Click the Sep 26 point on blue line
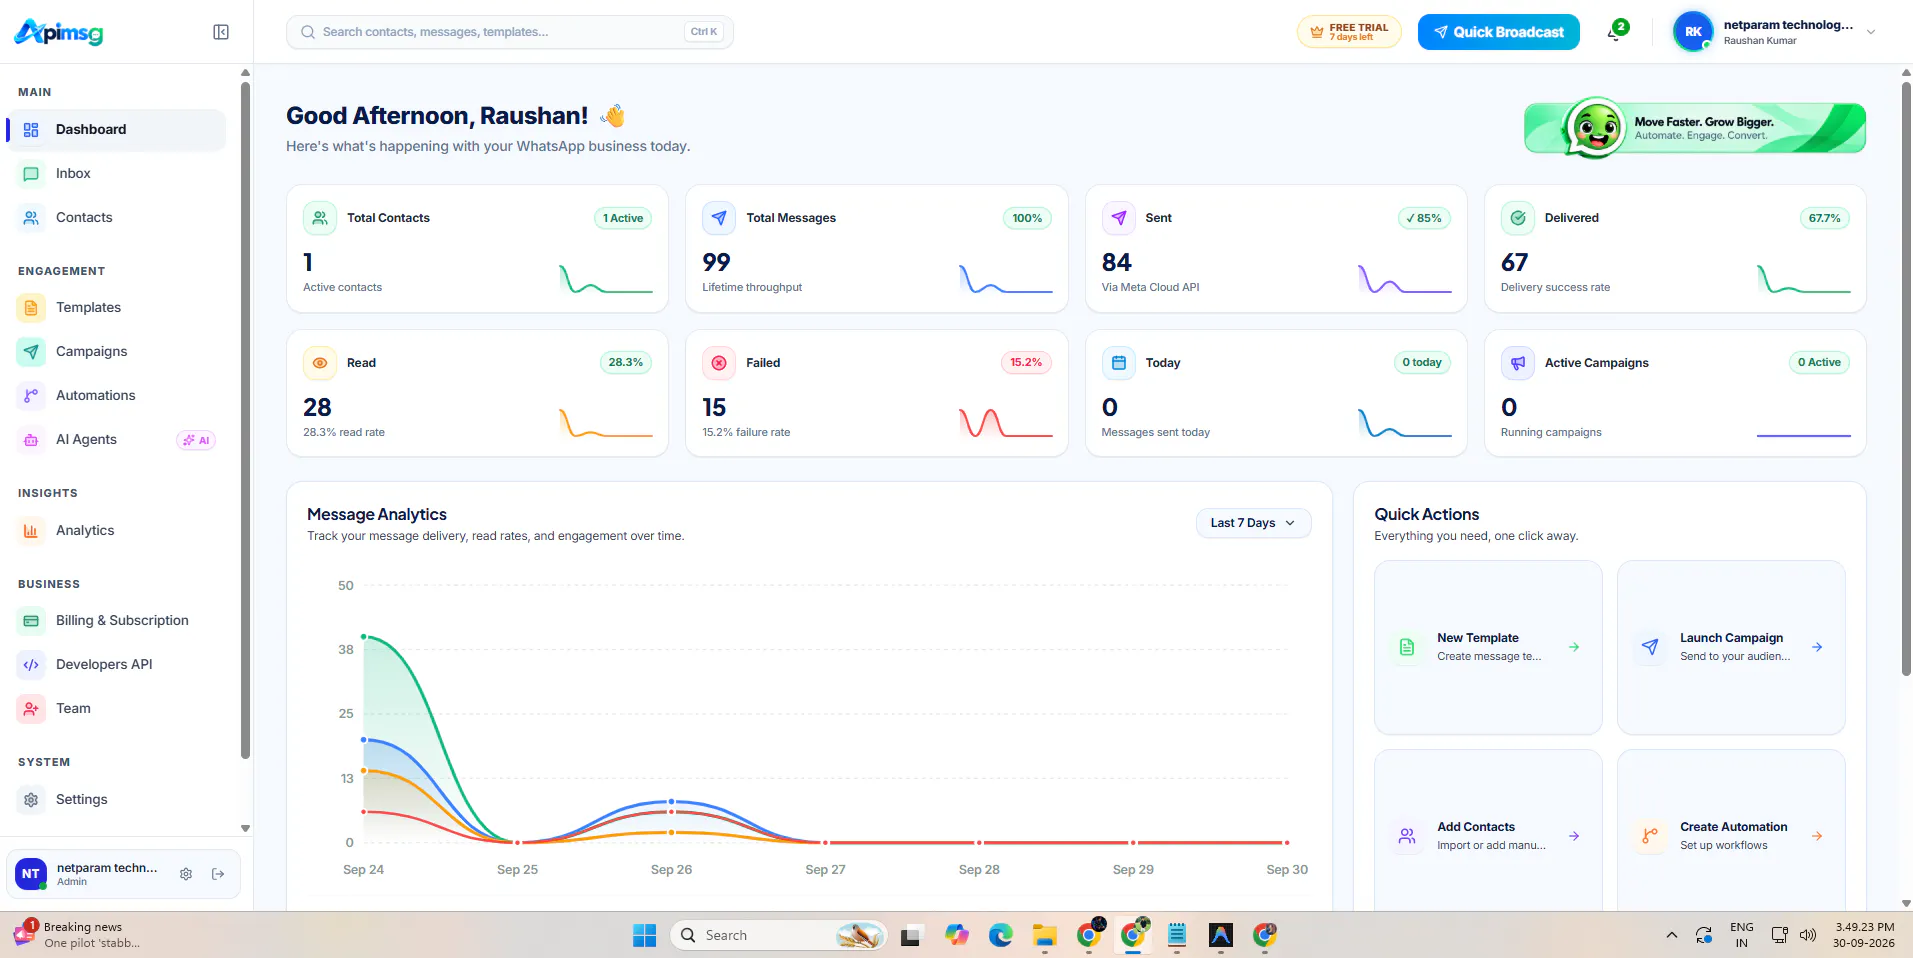The image size is (1913, 958). click(671, 802)
